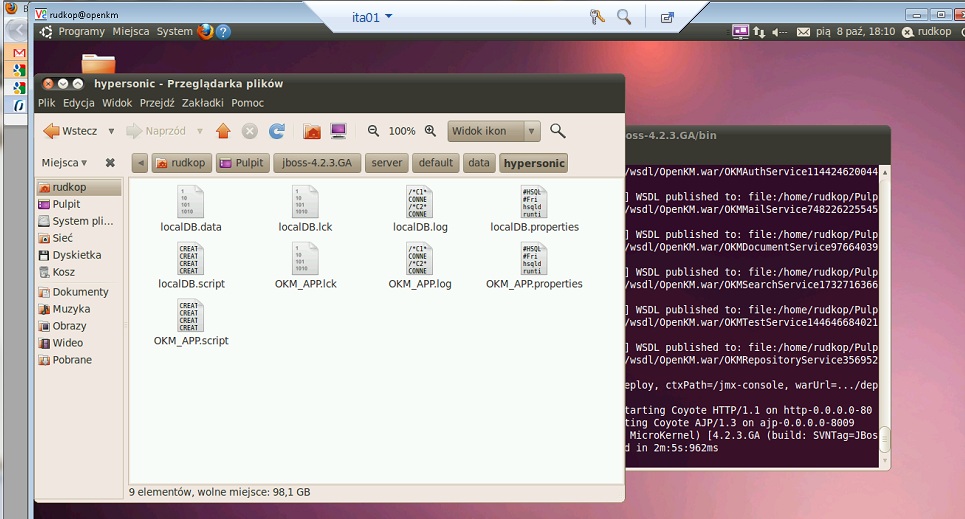The image size is (965, 519).
Task: Open Kosz trash in the sidebar
Action: 79,272
